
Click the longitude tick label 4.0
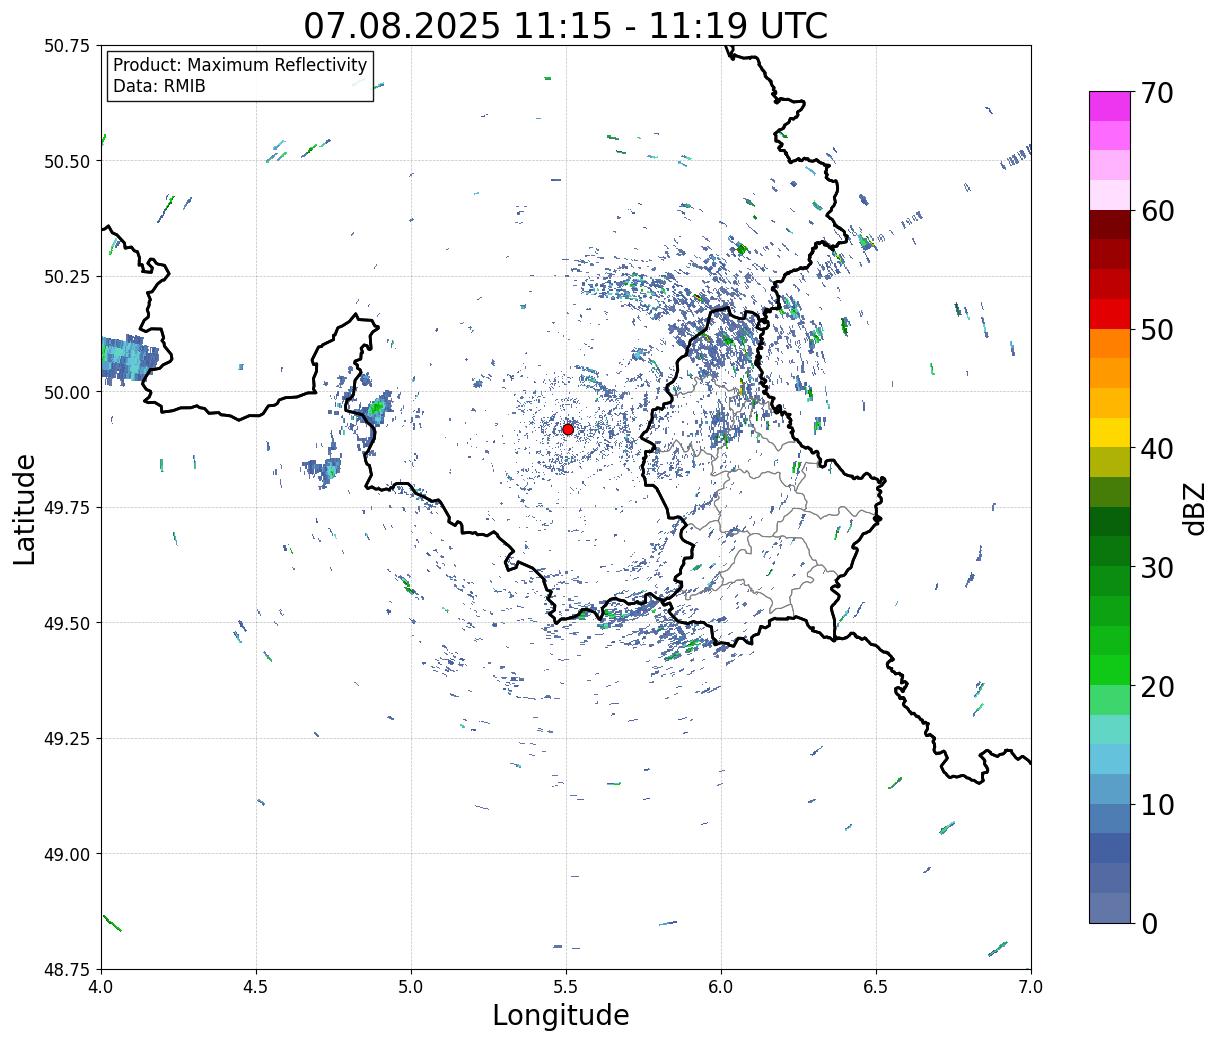101,987
